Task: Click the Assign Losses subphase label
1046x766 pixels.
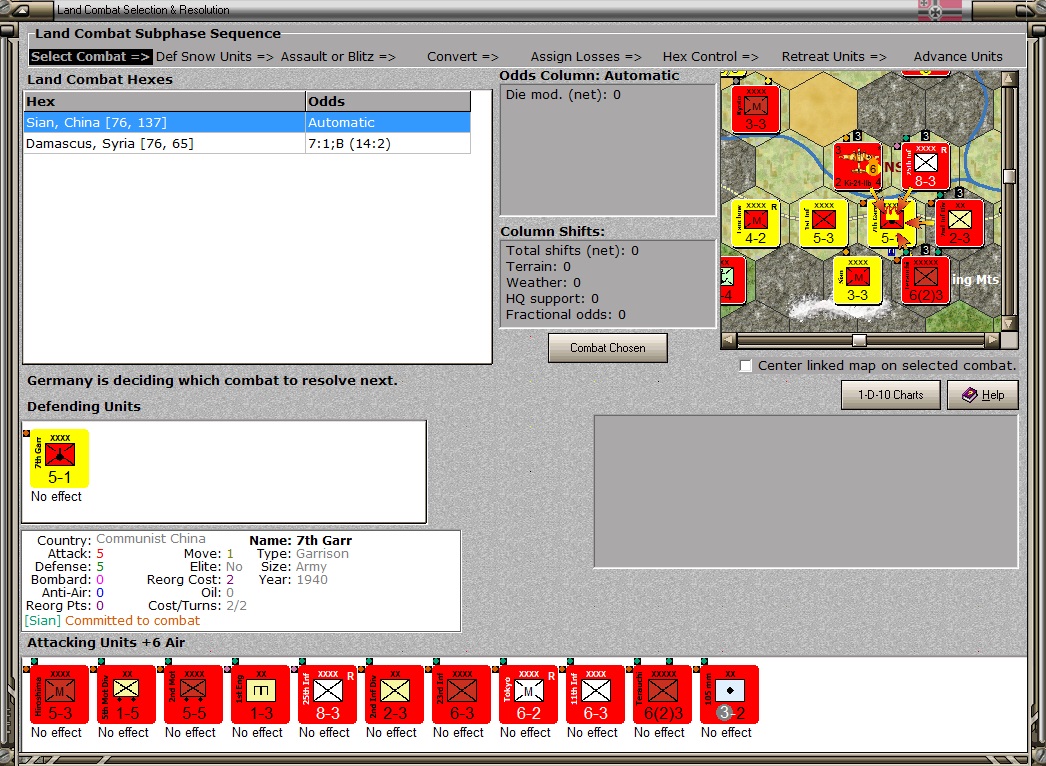Action: [x=586, y=57]
